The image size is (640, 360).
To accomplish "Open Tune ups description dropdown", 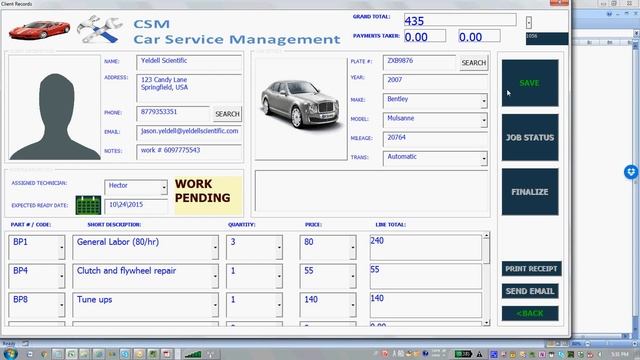I will point(215,305).
